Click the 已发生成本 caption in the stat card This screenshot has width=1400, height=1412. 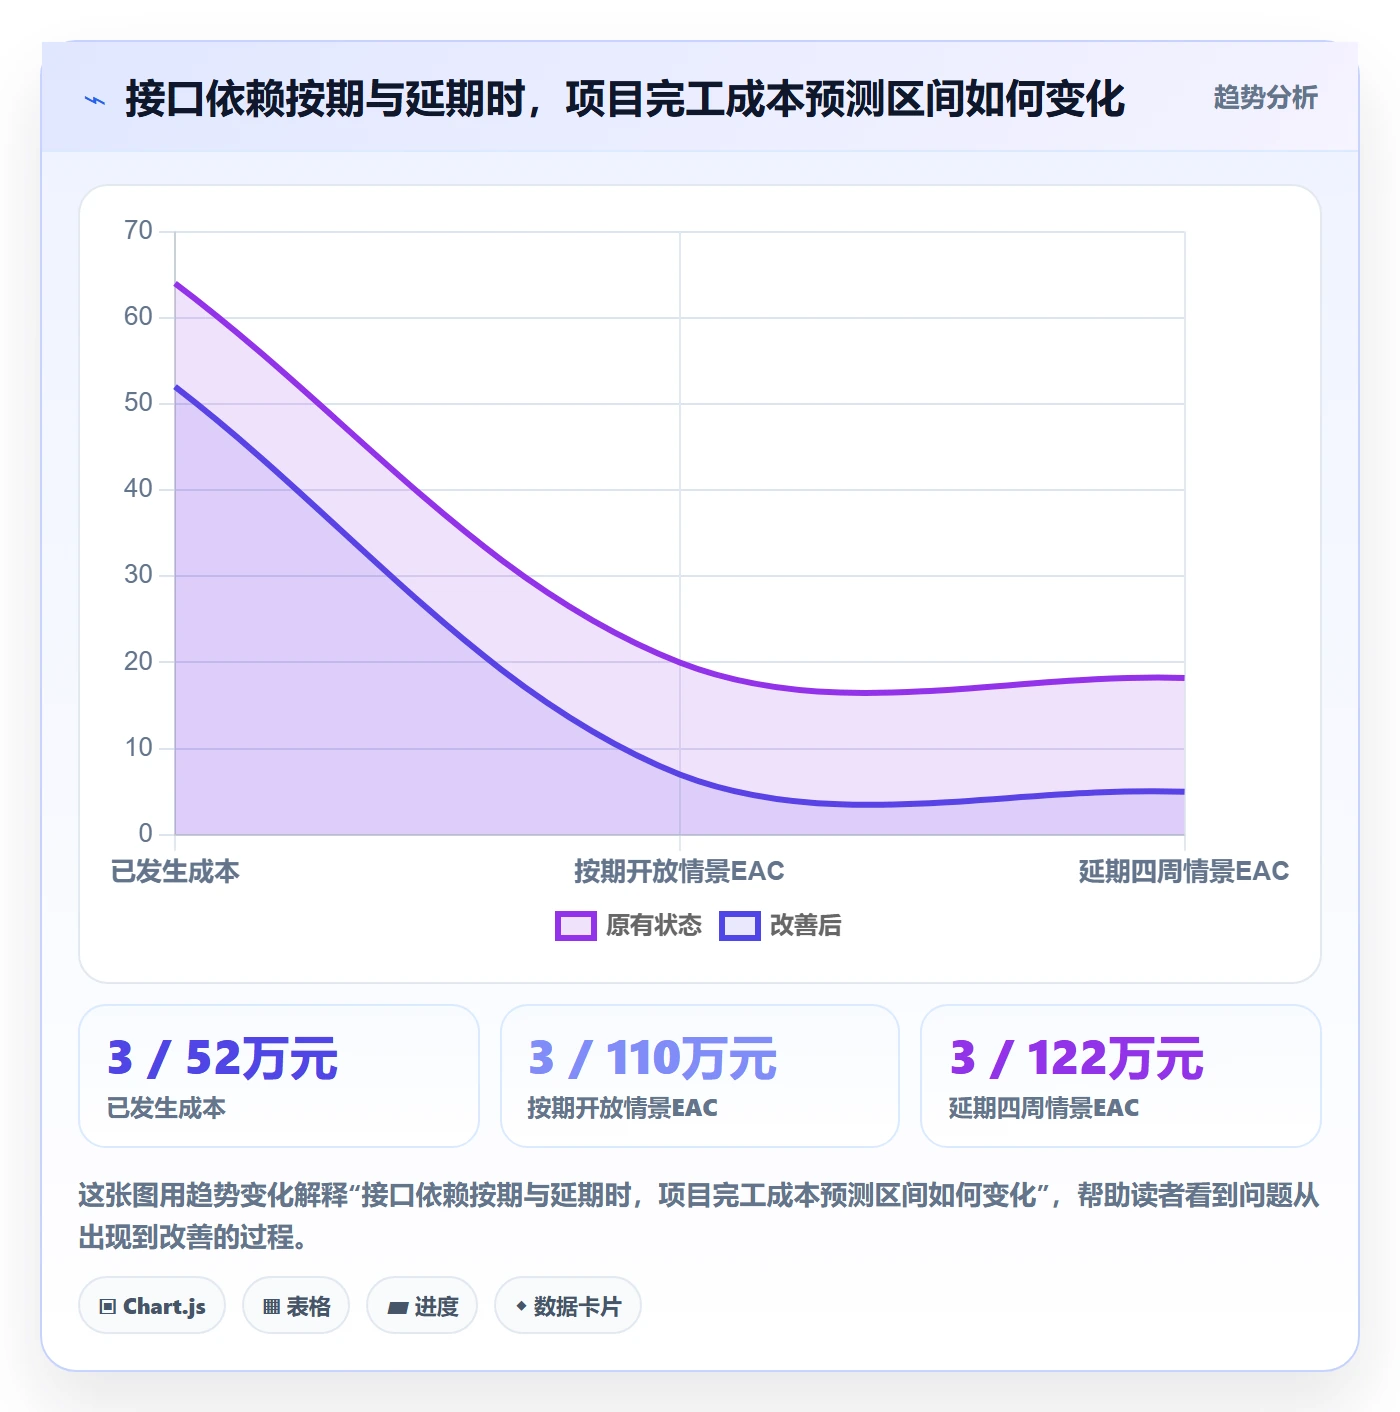tap(166, 1108)
